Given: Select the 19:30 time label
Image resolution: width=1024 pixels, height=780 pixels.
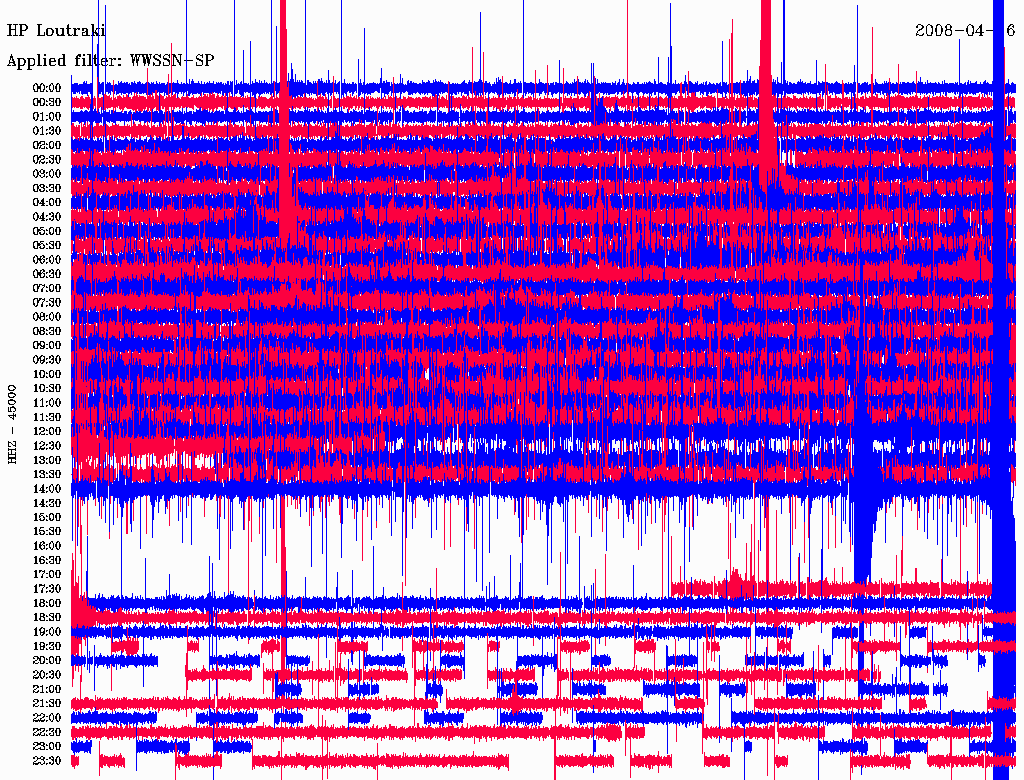Looking at the screenshot, I should click(x=47, y=647).
